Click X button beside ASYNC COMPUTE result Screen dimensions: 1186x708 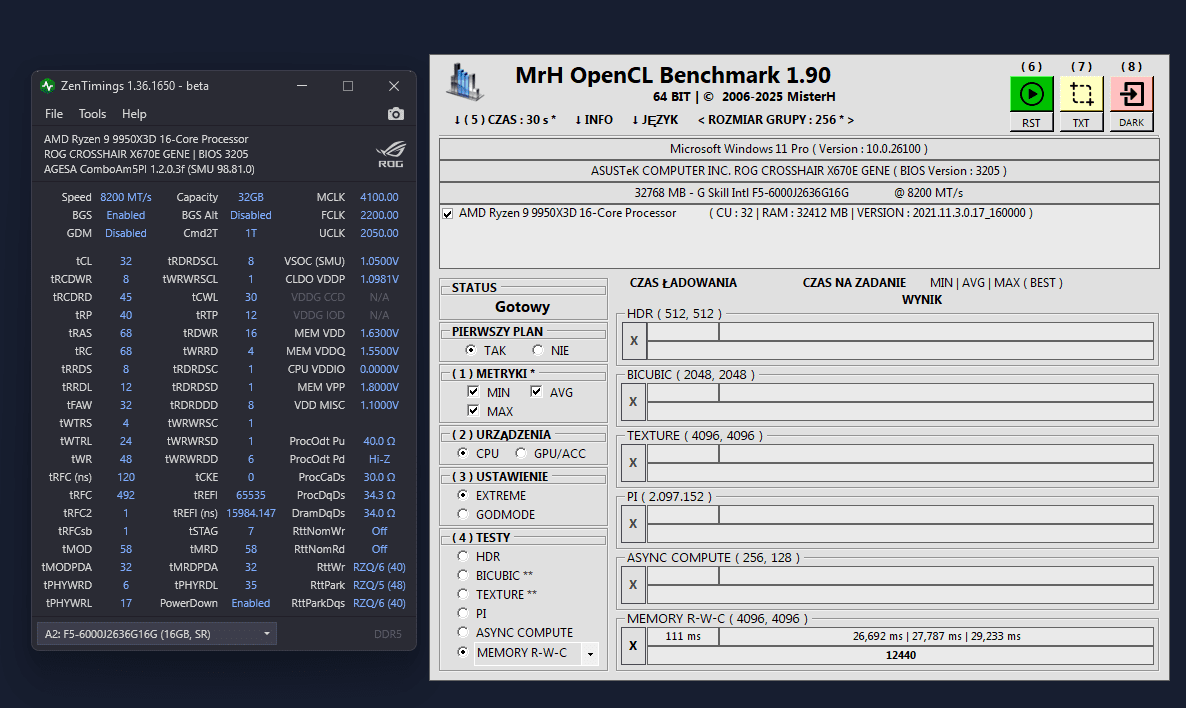pos(634,585)
